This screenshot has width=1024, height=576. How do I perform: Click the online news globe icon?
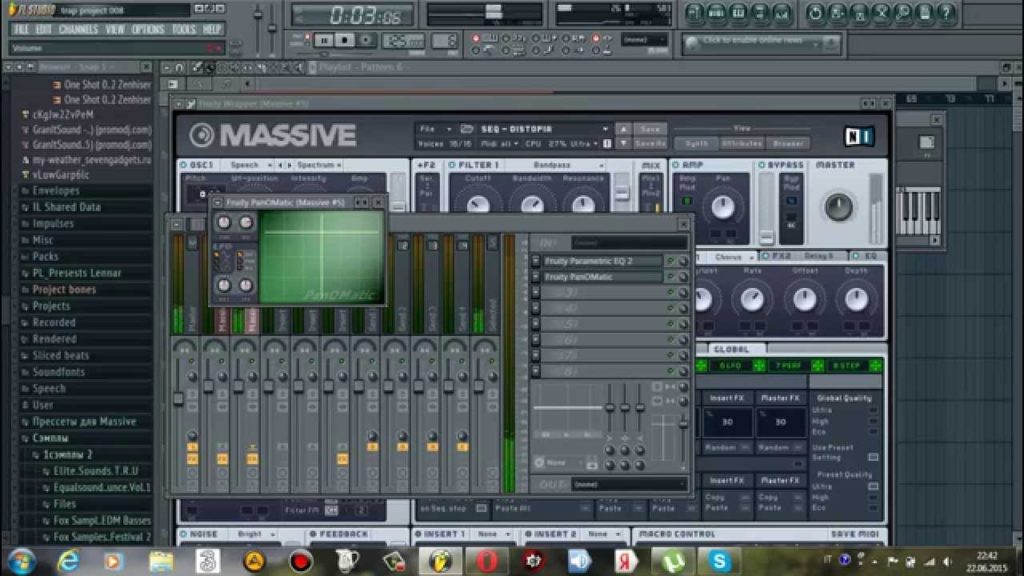(x=692, y=44)
